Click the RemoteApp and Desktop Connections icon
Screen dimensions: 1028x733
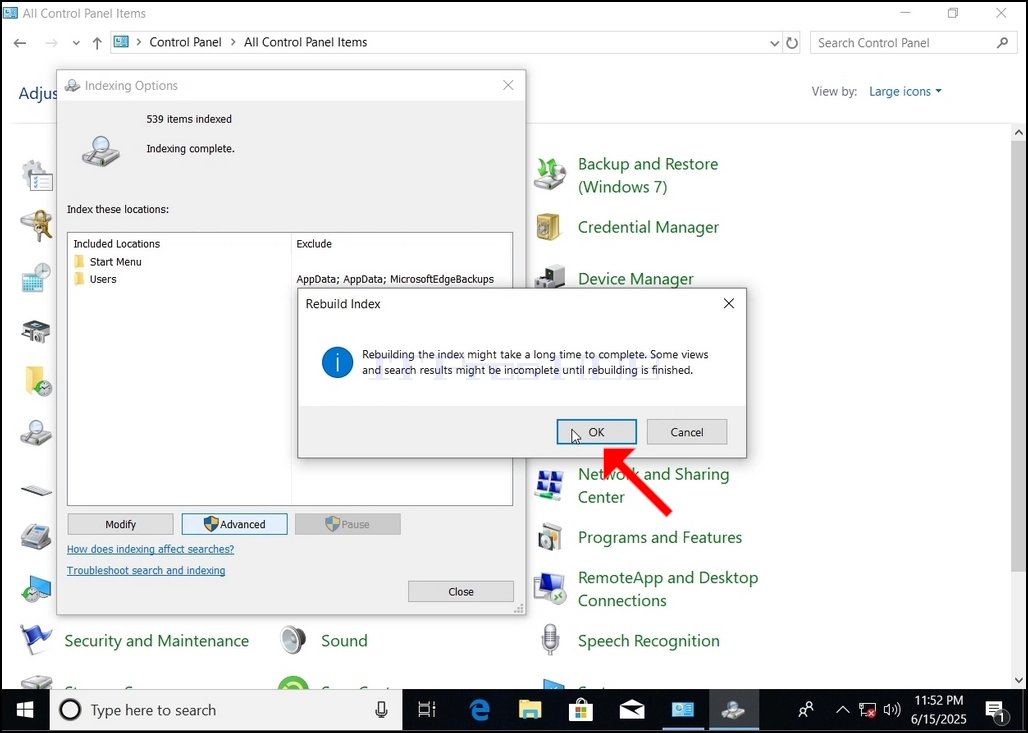coord(549,589)
